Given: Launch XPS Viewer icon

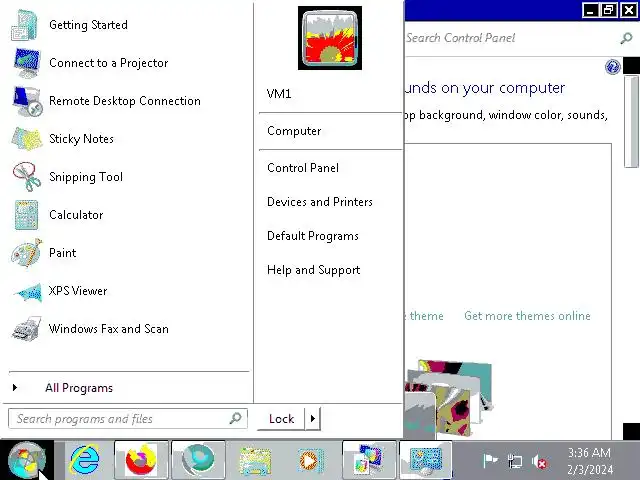Looking at the screenshot, I should click(x=28, y=291).
